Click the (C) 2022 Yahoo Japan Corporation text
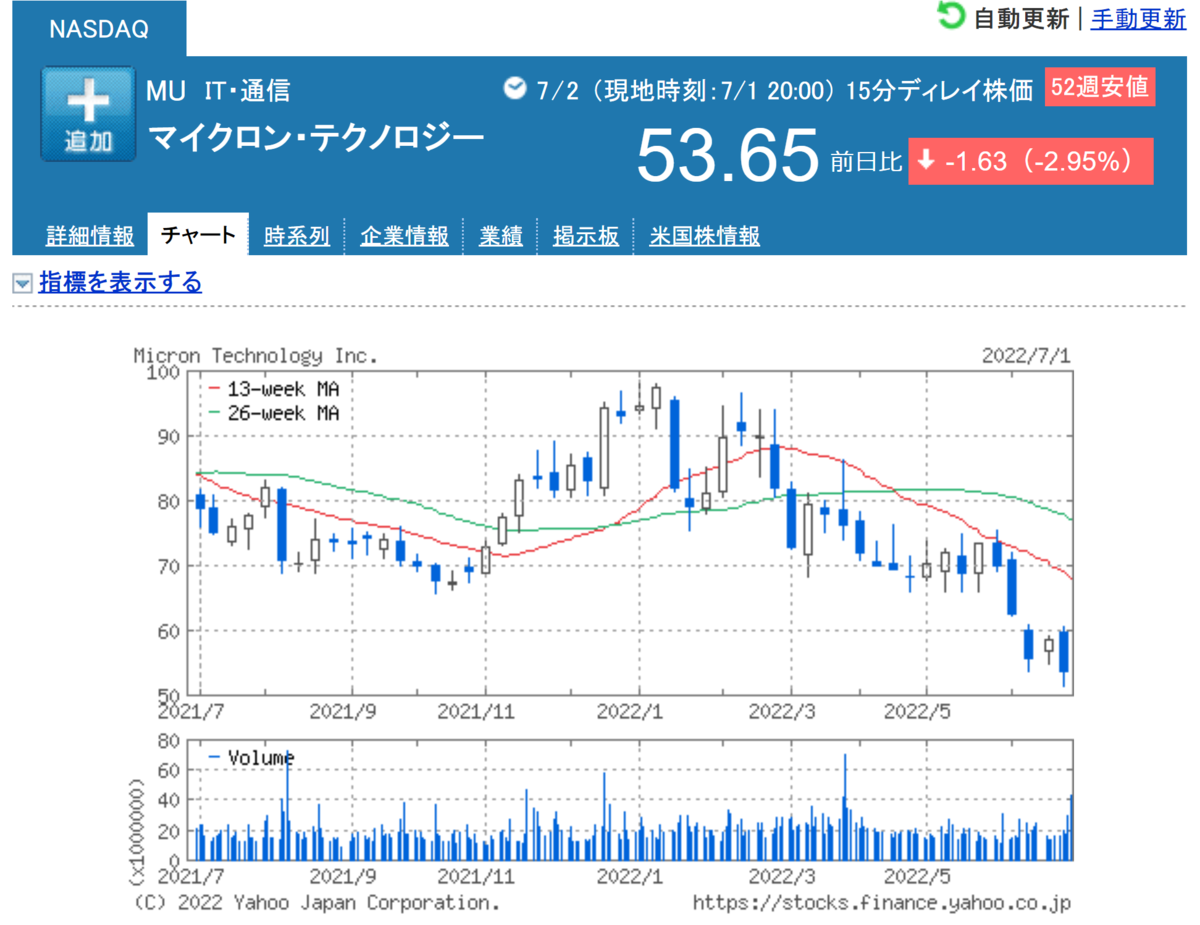 [316, 902]
